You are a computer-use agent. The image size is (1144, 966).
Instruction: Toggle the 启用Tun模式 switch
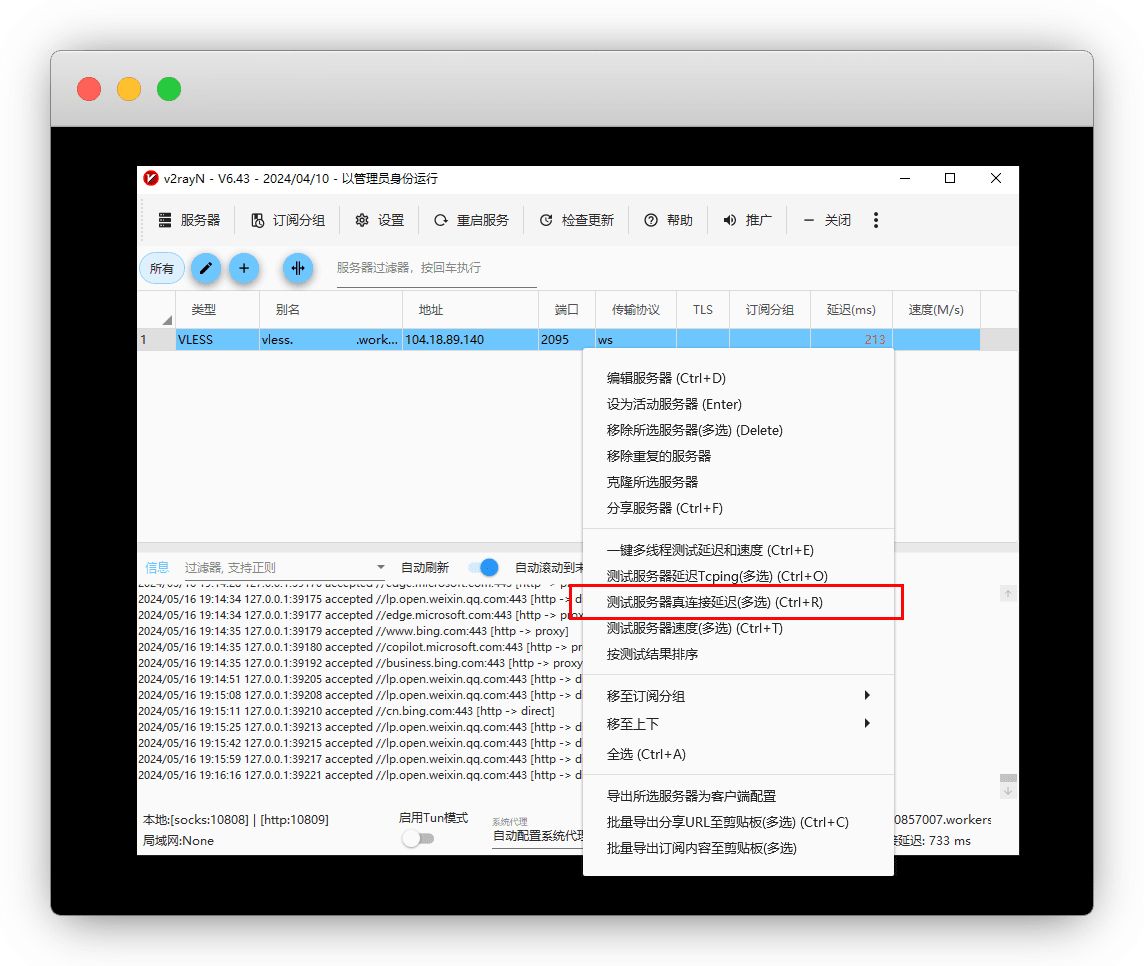[418, 839]
